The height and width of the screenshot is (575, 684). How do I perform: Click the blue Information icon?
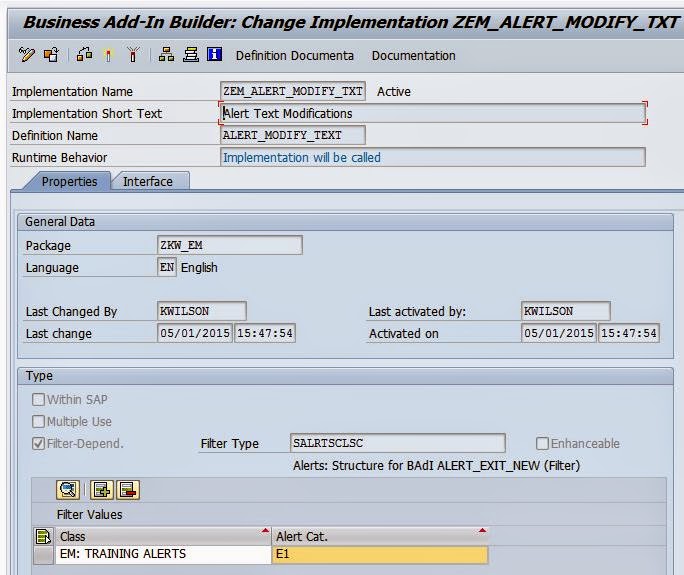coord(214,55)
